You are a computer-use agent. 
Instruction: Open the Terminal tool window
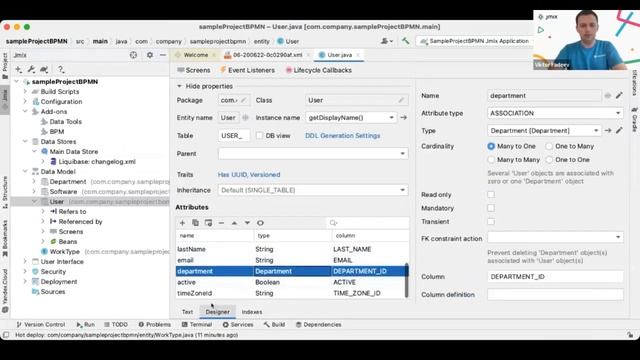[197, 324]
